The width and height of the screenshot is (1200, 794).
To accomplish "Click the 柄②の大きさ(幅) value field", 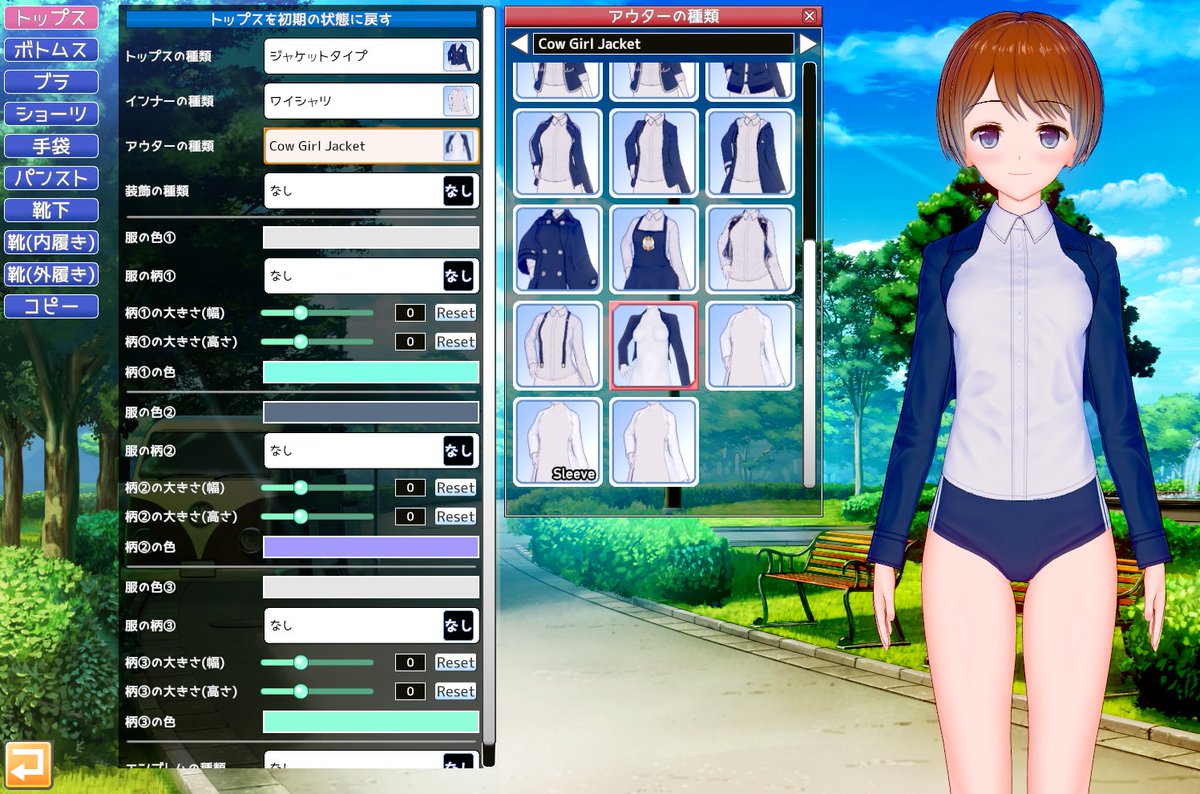I will coord(410,488).
